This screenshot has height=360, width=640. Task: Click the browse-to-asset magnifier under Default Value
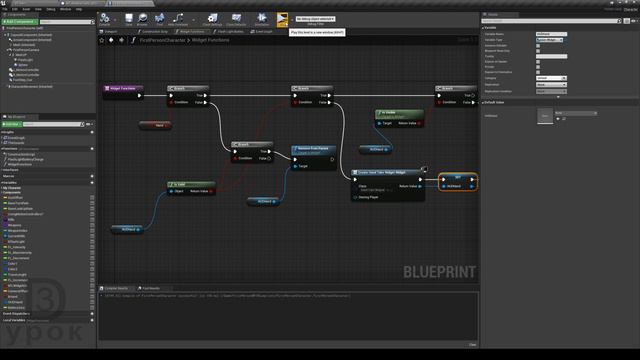pyautogui.click(x=564, y=119)
